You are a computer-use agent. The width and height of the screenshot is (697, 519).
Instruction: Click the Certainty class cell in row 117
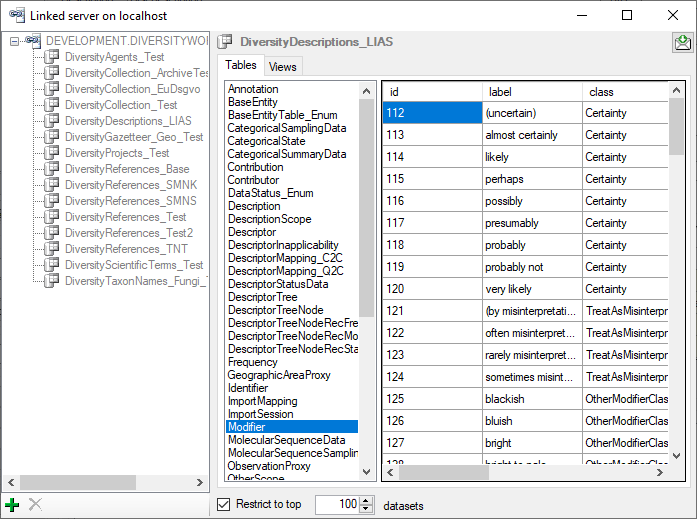click(625, 223)
